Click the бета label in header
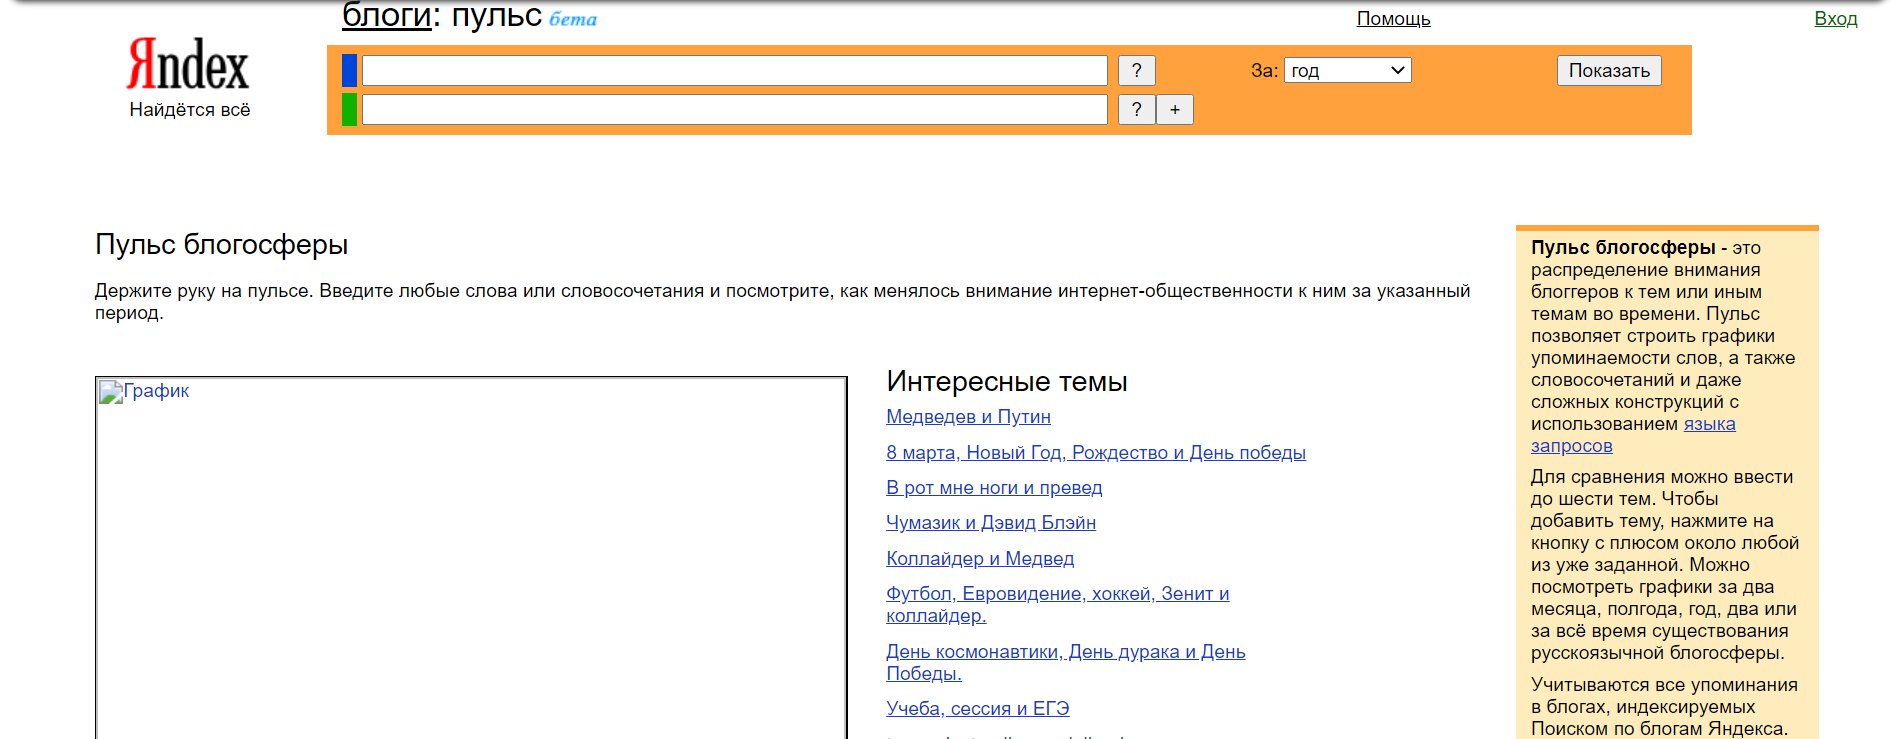Viewport: 1894px width, 739px height. [x=573, y=19]
